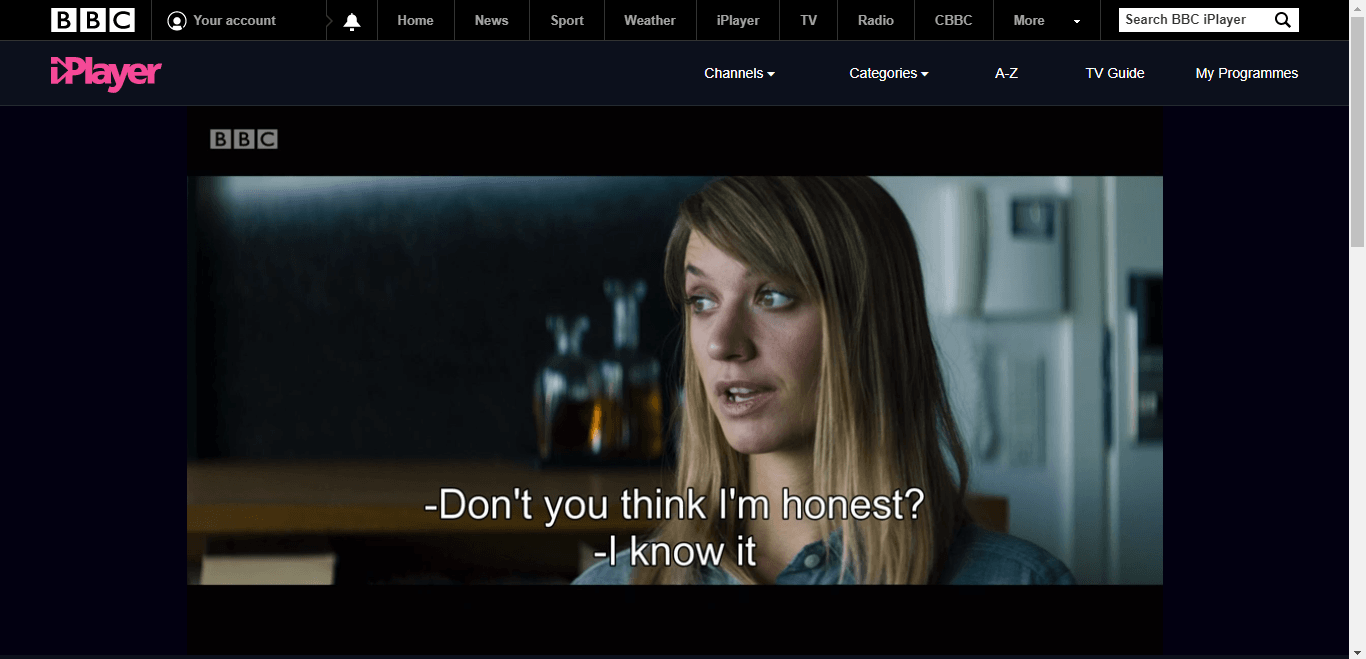Open the Channels dropdown
Viewport: 1366px width, 659px height.
(x=739, y=73)
